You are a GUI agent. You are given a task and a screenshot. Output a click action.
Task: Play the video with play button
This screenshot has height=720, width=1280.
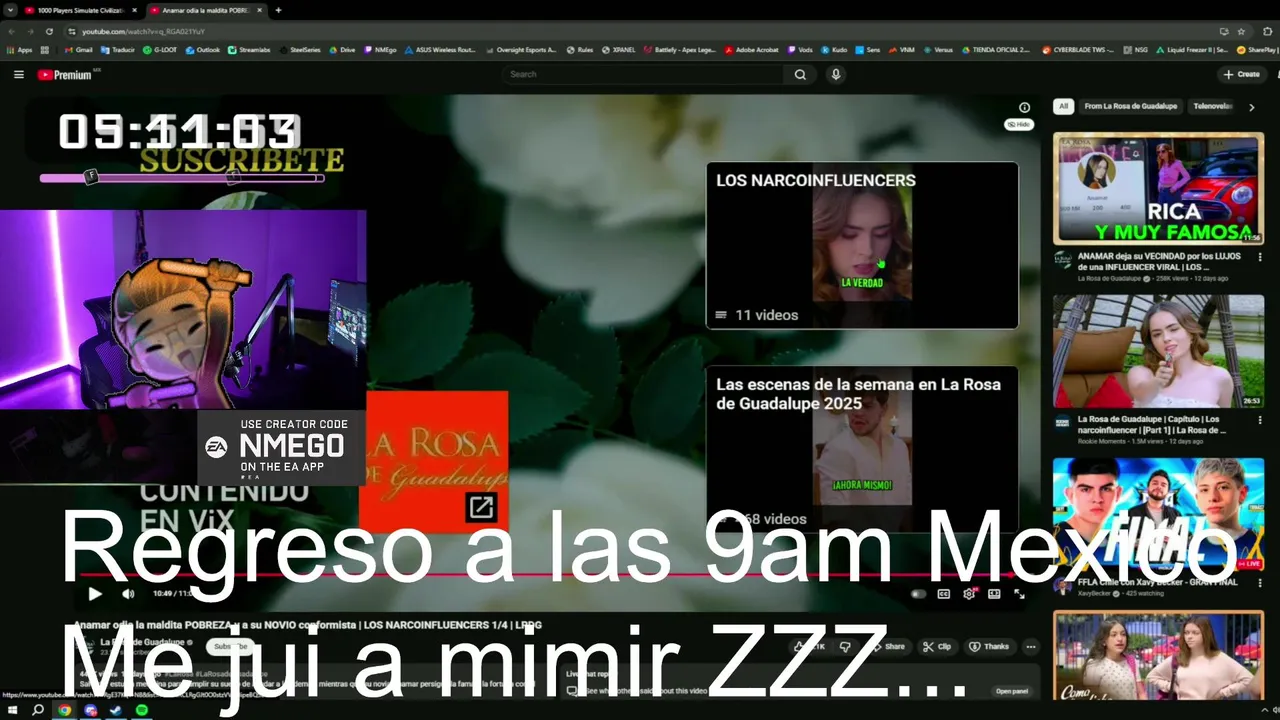(95, 593)
